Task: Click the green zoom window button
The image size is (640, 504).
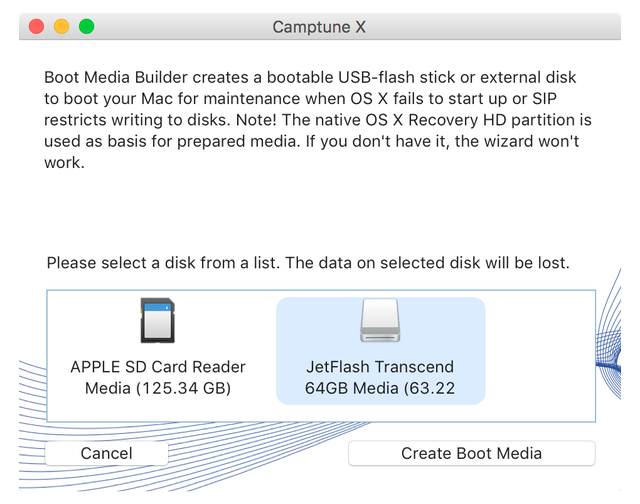Action: [x=87, y=27]
